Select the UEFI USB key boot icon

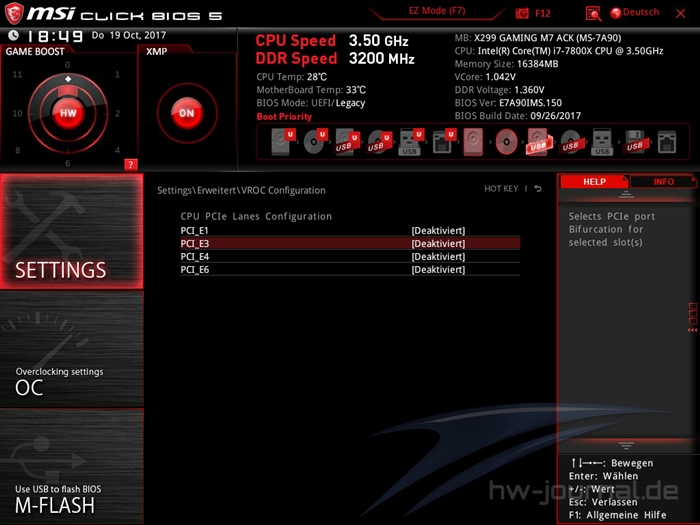pos(411,142)
